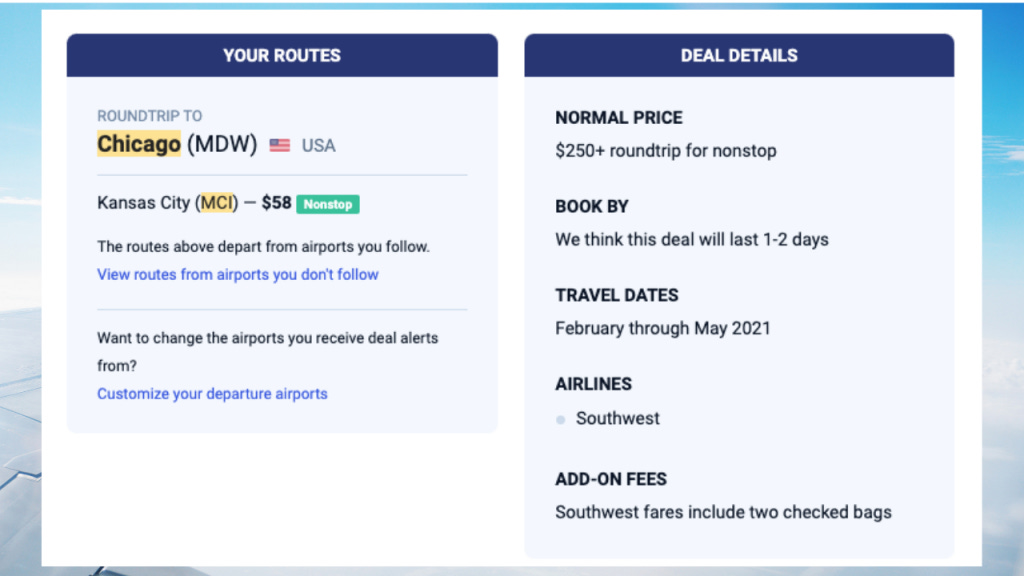Image resolution: width=1024 pixels, height=576 pixels.
Task: Follow the 'Customize your departure airports' link
Action: point(212,394)
